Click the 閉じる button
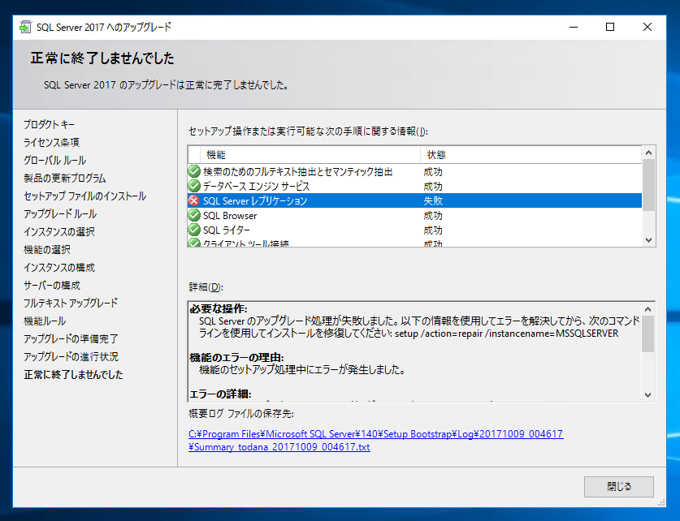680x521 pixels. tap(618, 486)
